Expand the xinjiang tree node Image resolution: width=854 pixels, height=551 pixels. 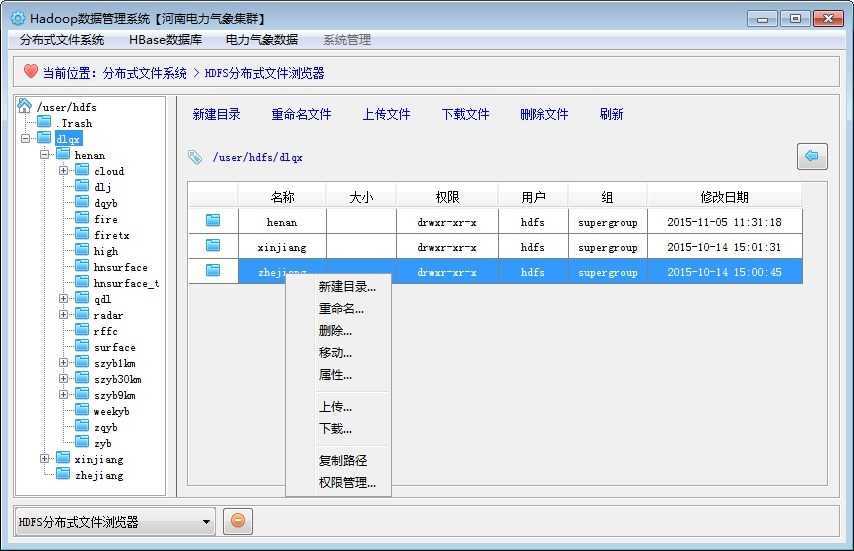[45, 458]
